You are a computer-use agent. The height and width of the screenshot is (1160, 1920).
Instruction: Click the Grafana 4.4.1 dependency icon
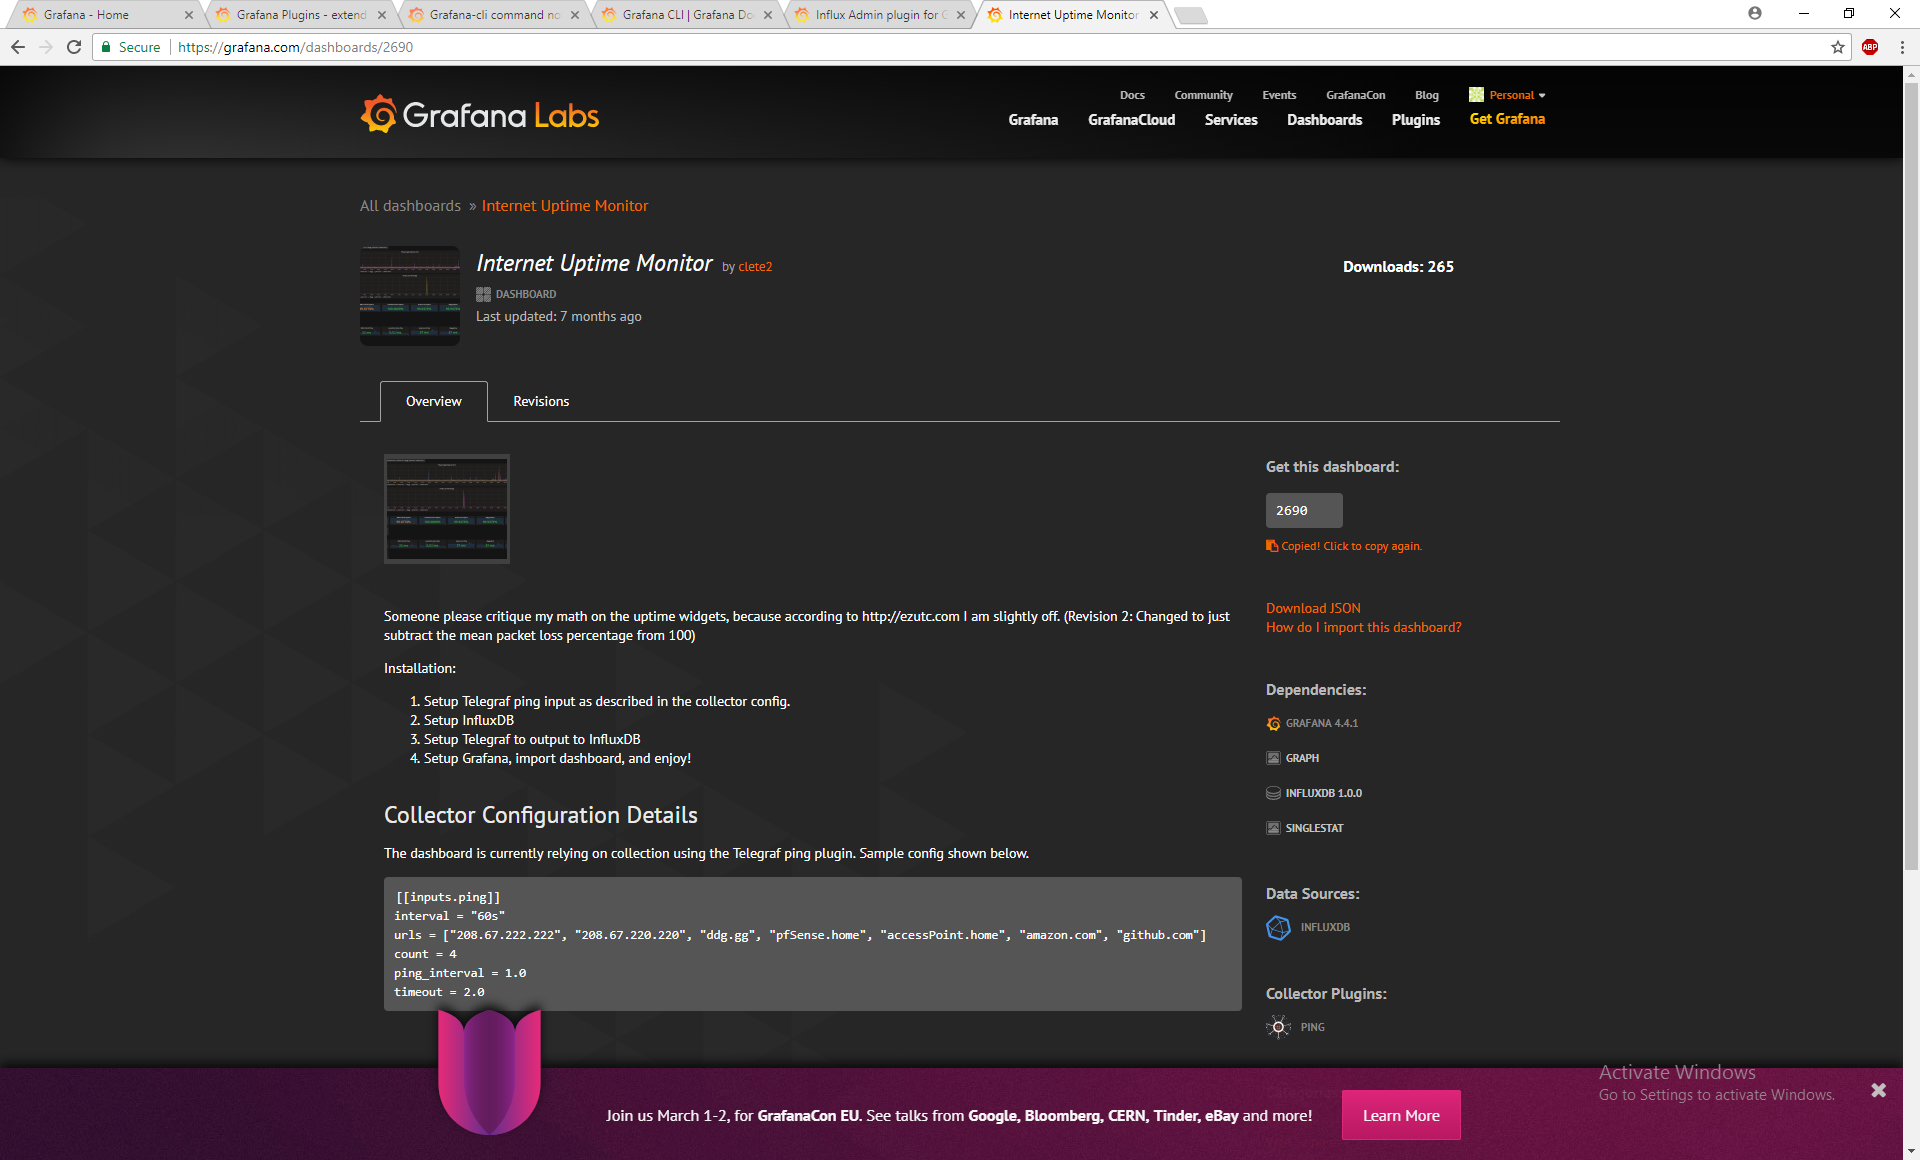pos(1273,723)
